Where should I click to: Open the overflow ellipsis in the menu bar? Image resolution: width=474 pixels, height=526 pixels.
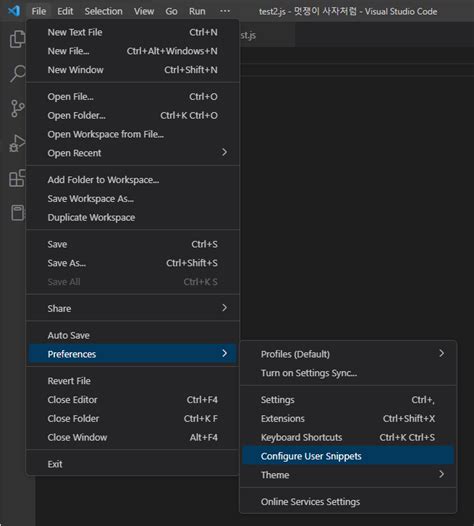(225, 11)
